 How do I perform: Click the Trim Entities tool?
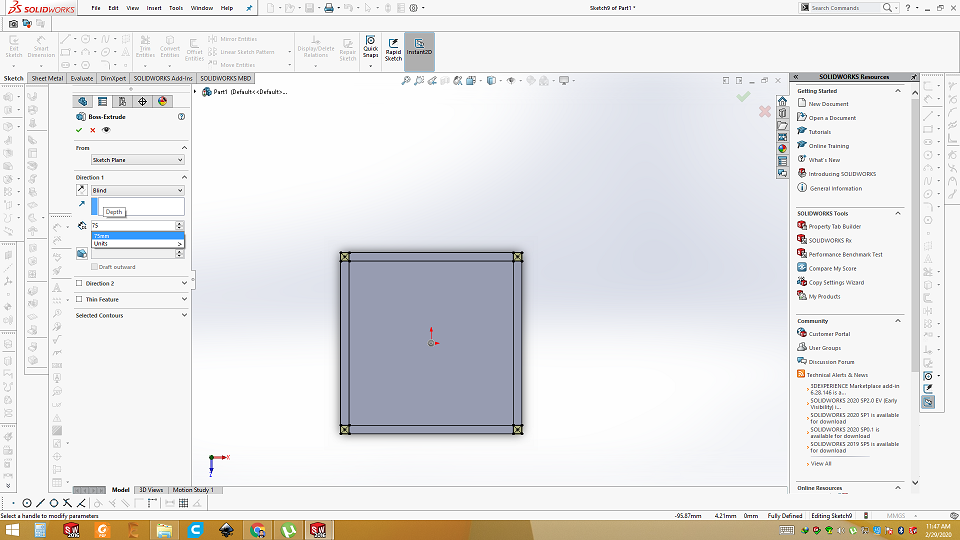[x=145, y=47]
